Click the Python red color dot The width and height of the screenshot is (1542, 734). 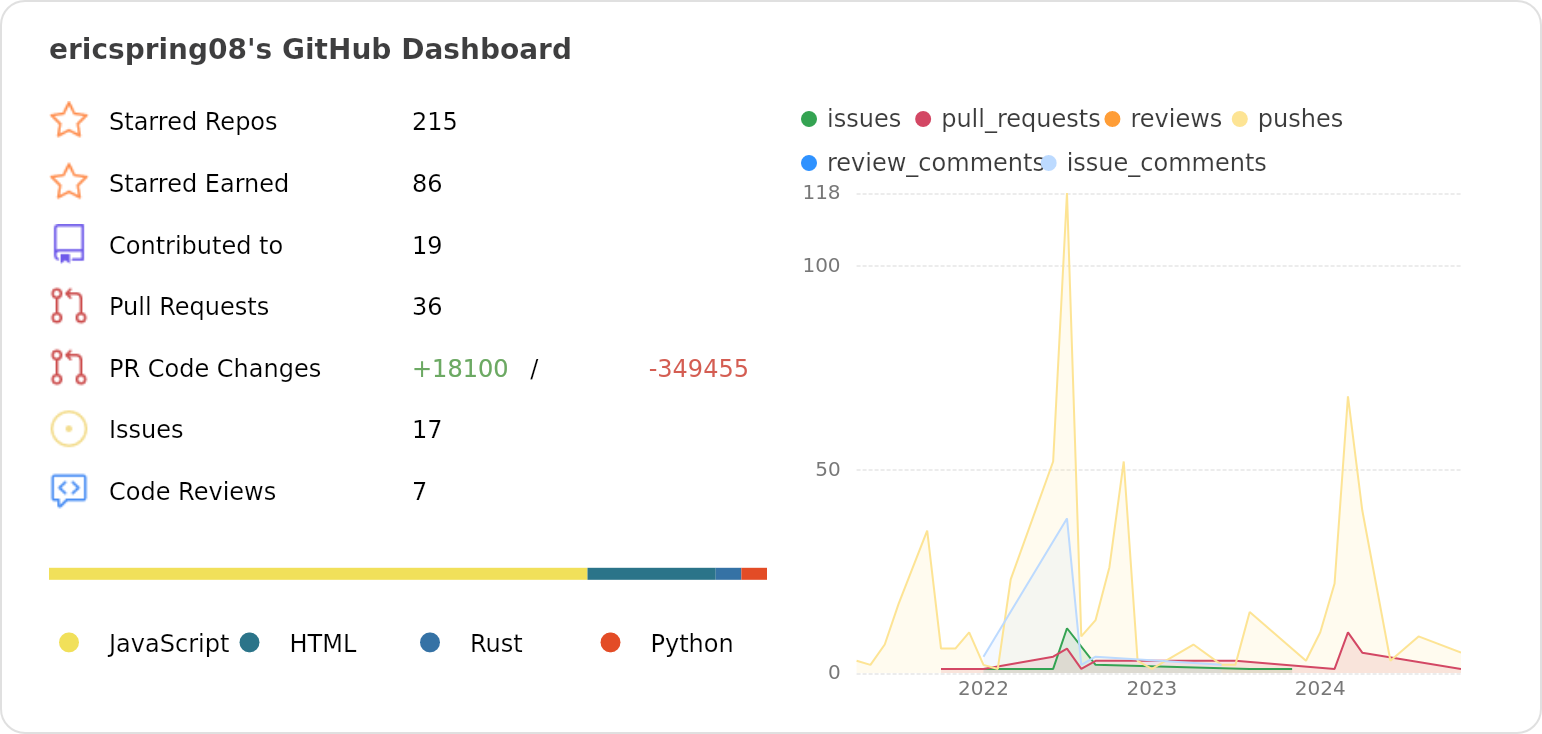[x=611, y=642]
